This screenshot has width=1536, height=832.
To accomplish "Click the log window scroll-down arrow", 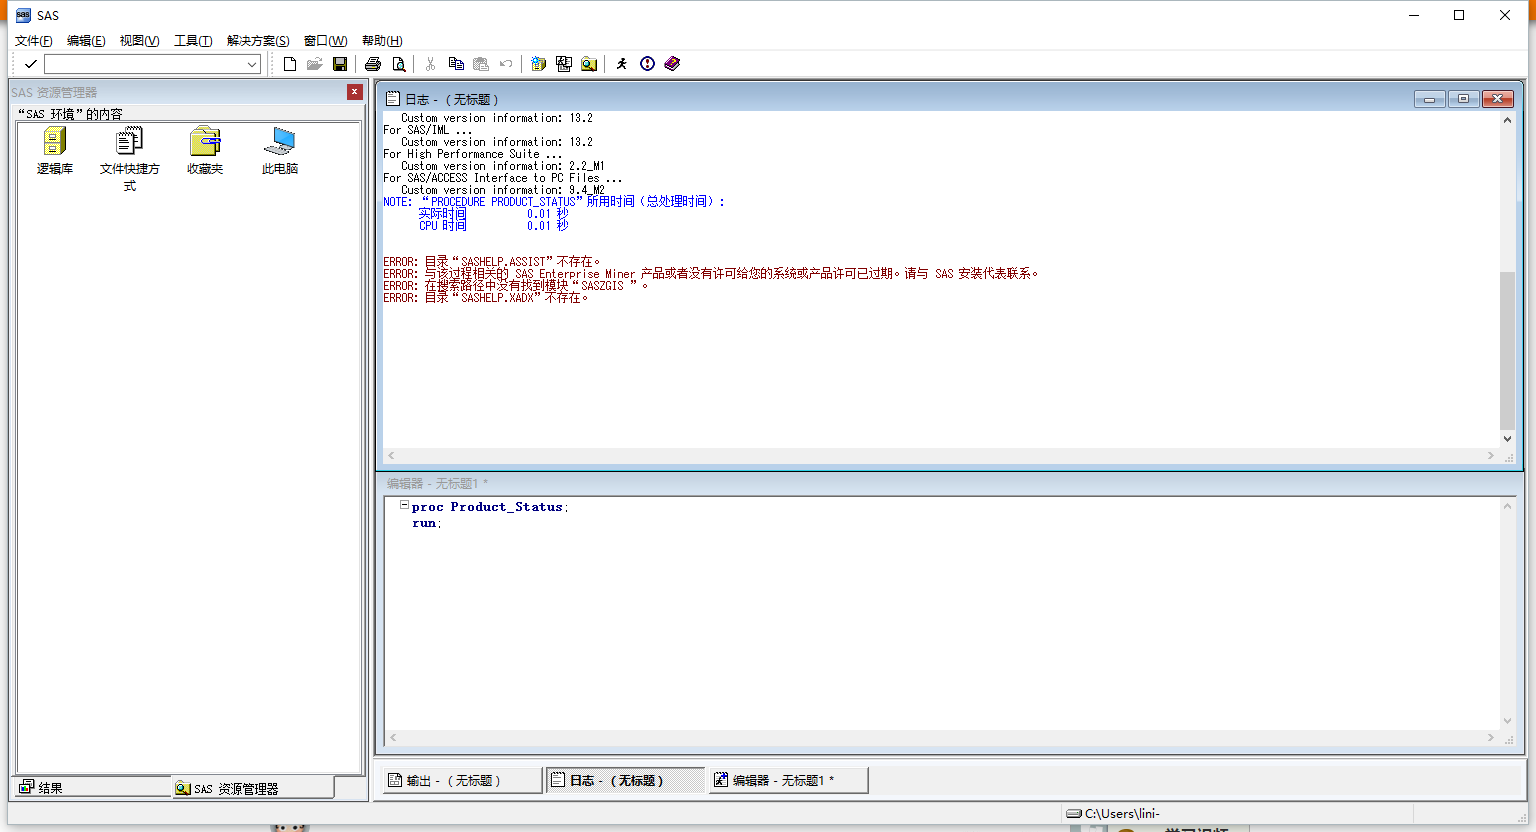I will 1507,439.
